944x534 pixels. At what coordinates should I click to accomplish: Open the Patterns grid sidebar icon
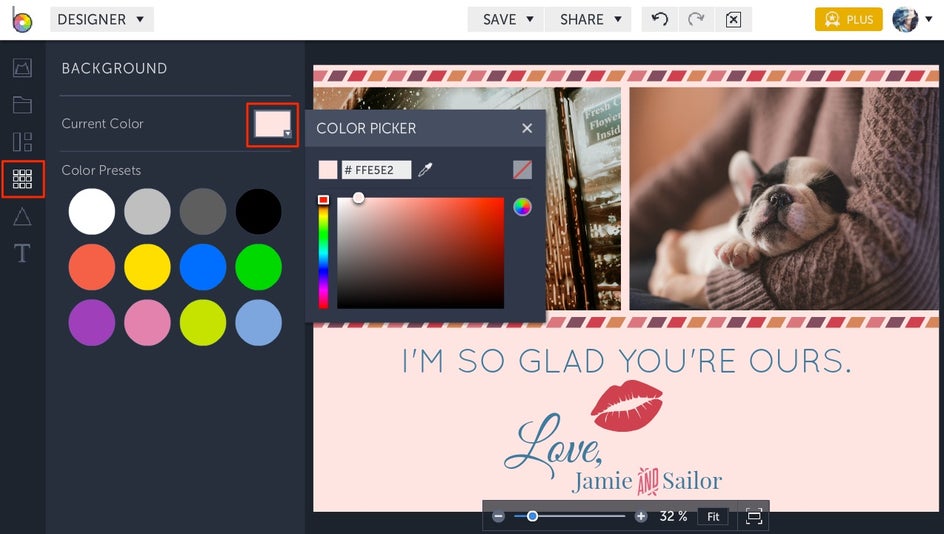pyautogui.click(x=22, y=179)
